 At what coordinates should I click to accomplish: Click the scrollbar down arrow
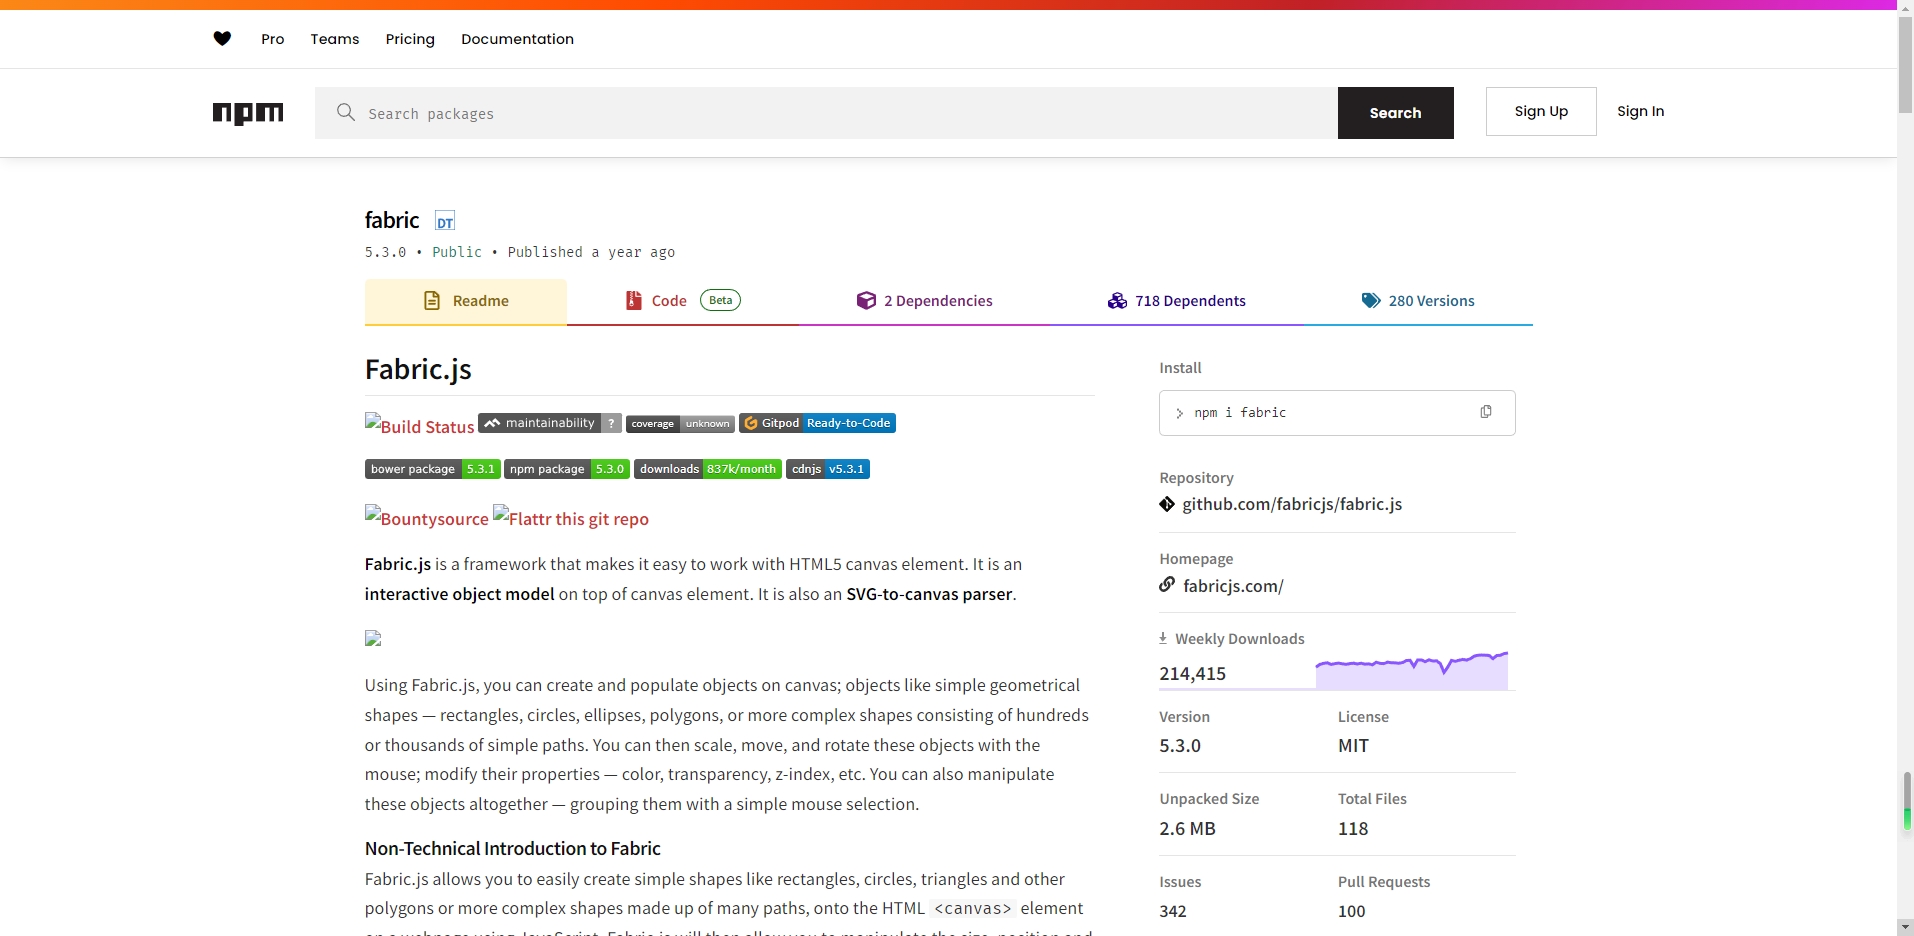click(x=1906, y=928)
